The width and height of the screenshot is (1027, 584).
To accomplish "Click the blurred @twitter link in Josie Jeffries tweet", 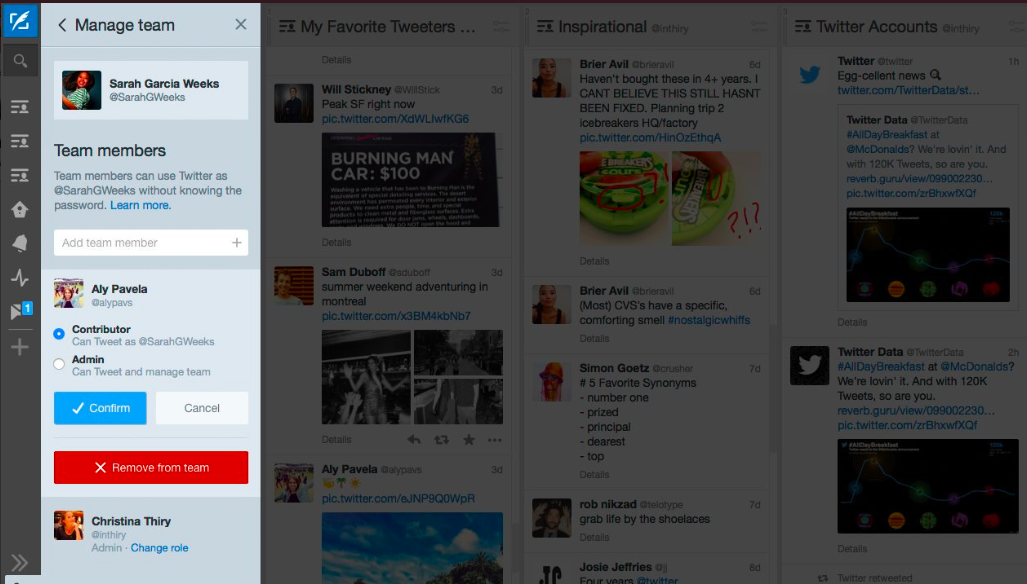I will [x=658, y=579].
